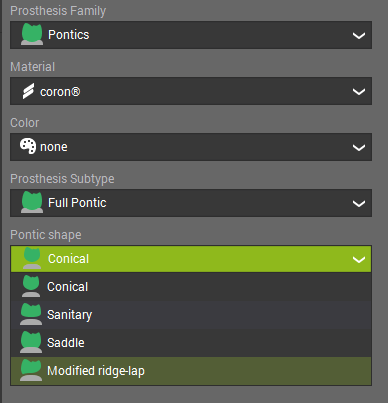Viewport: 388px width, 403px height.
Task: Select Conical from the shape list
Action: (191, 287)
